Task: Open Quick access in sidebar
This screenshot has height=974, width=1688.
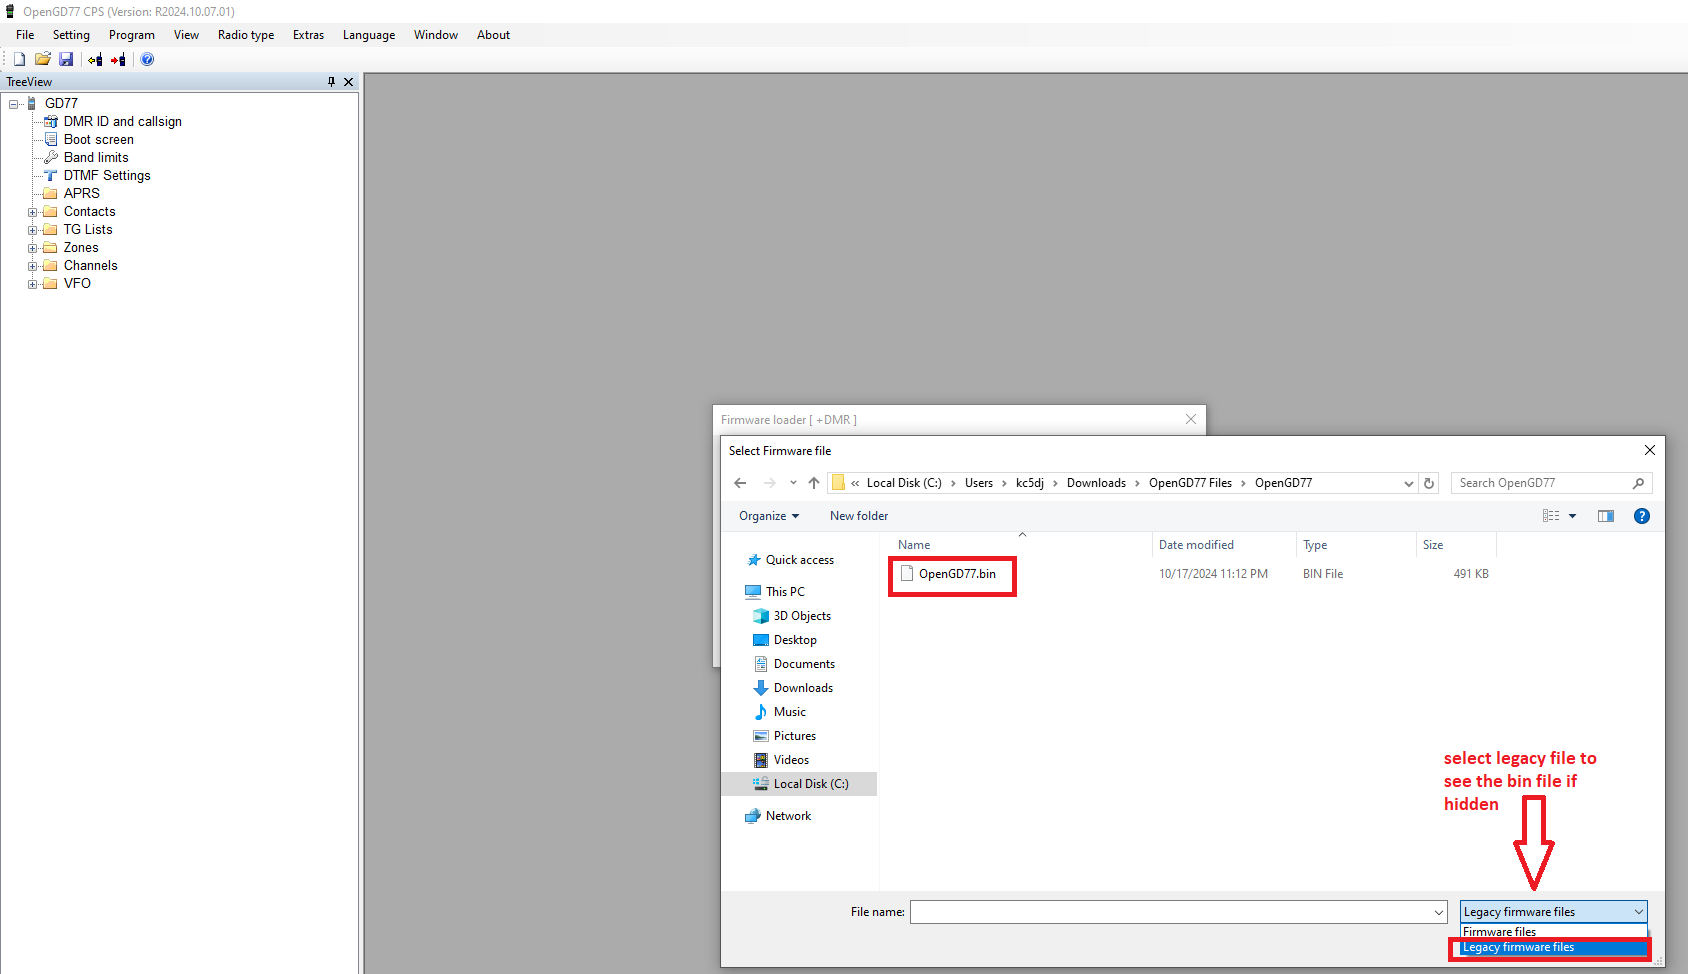Action: [x=799, y=560]
